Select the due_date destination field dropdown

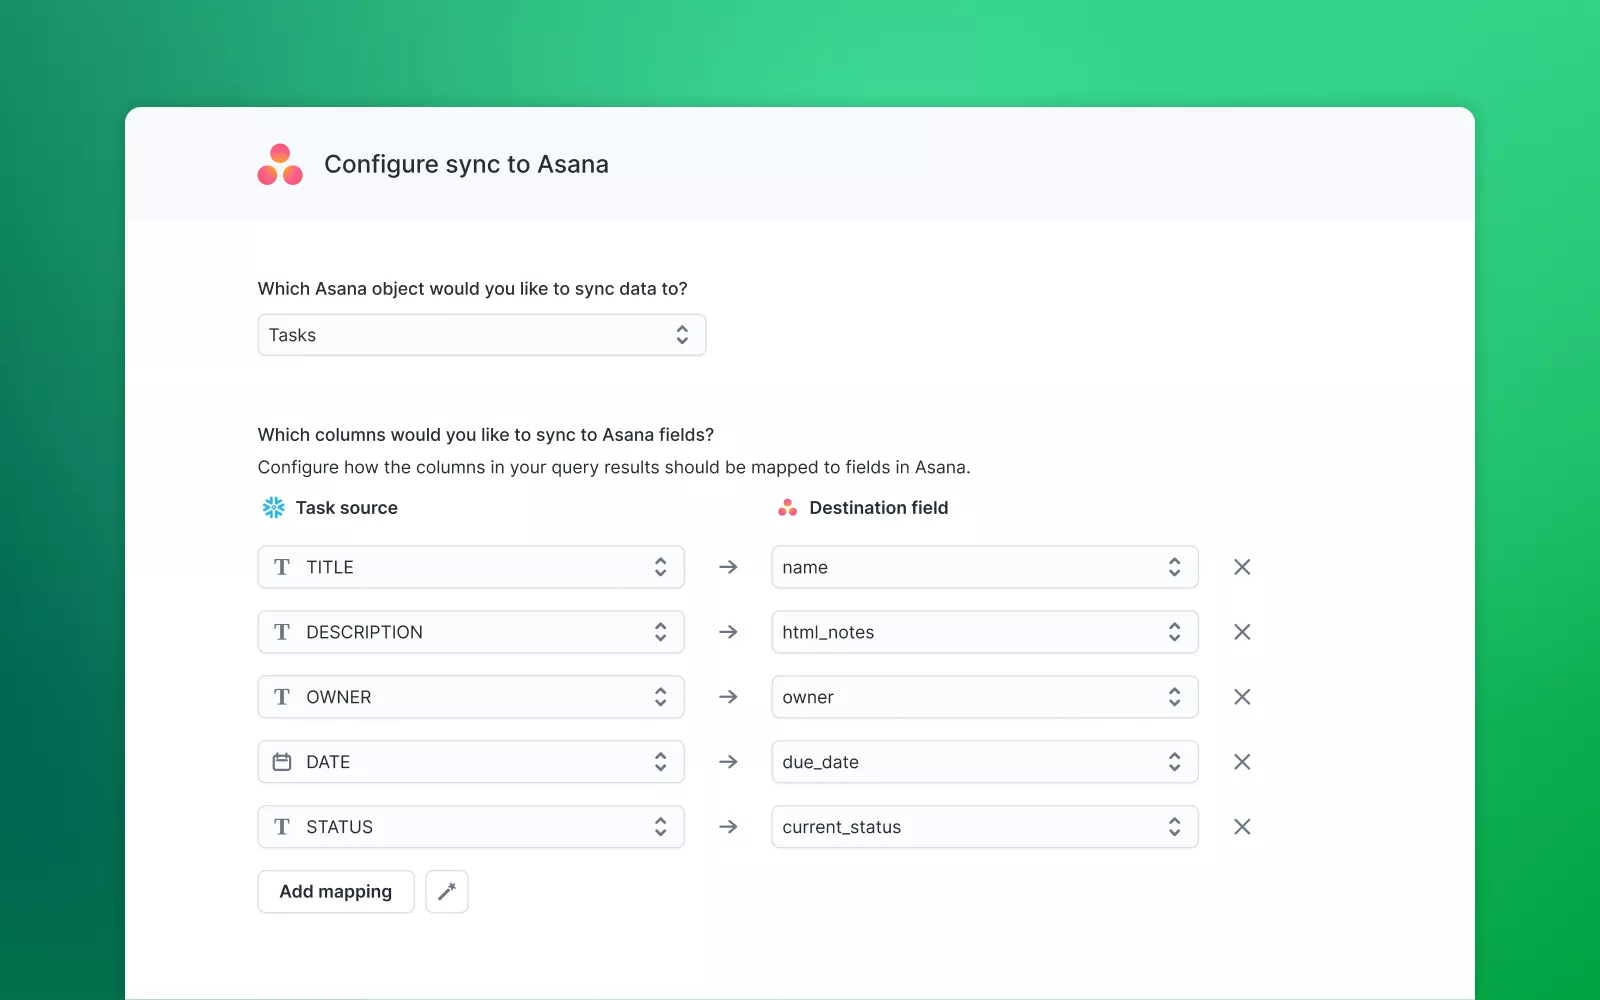[984, 762]
